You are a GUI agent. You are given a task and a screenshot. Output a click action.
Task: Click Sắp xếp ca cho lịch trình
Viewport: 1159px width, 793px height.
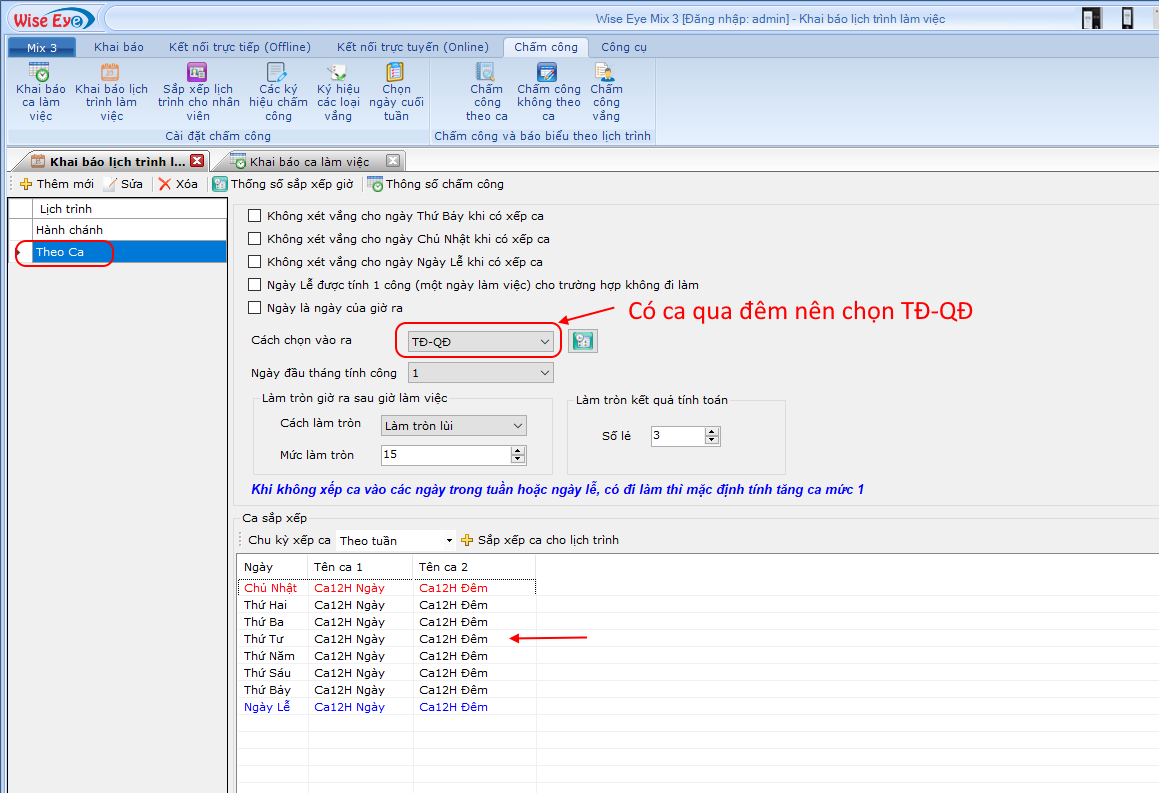pos(540,540)
